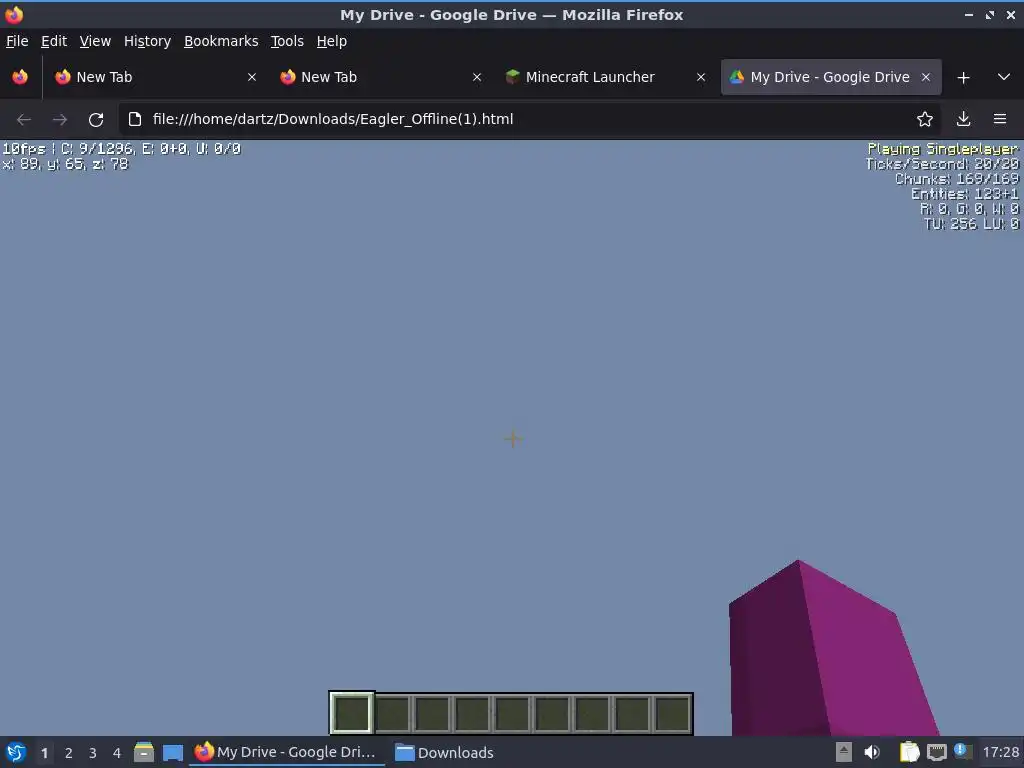1024x768 pixels.
Task: Click the URL address field
Action: [529, 119]
